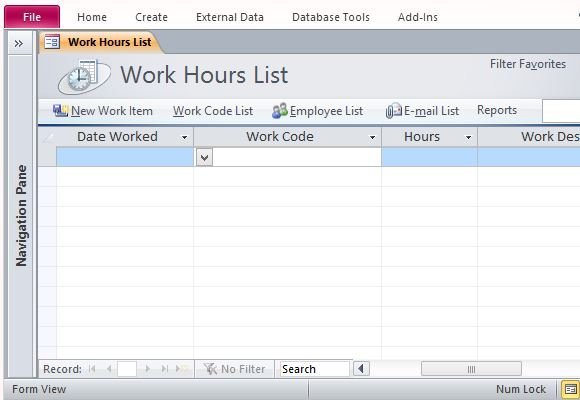Screen dimensions: 580x400
Task: Click the select-all corner of the datasheet
Action: (x=47, y=137)
